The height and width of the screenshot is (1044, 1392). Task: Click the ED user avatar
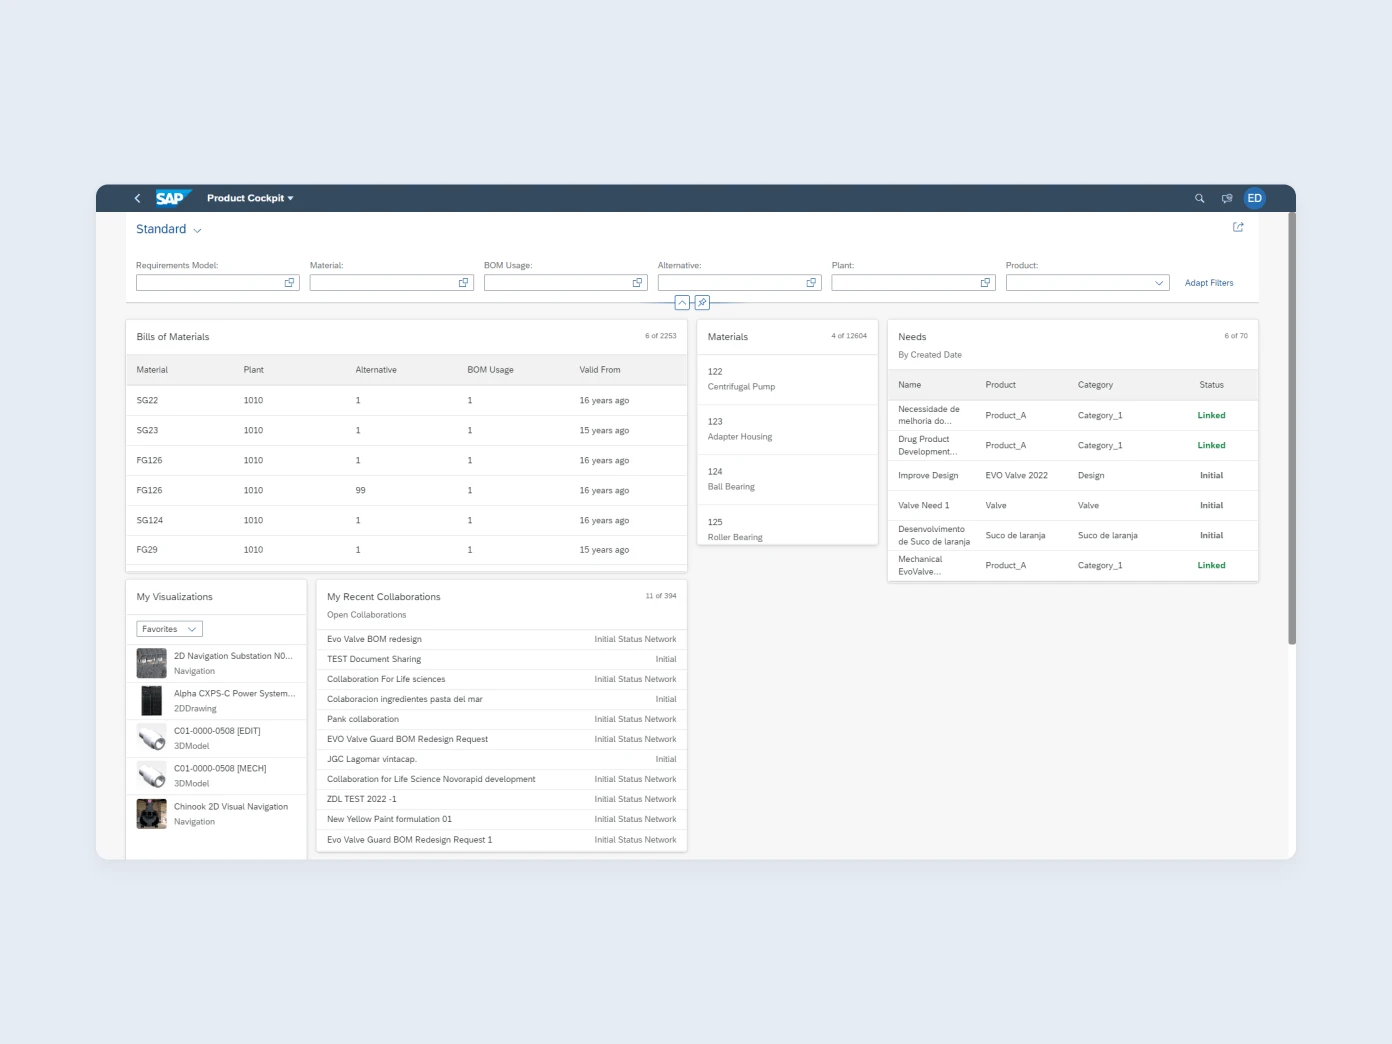coord(1254,198)
